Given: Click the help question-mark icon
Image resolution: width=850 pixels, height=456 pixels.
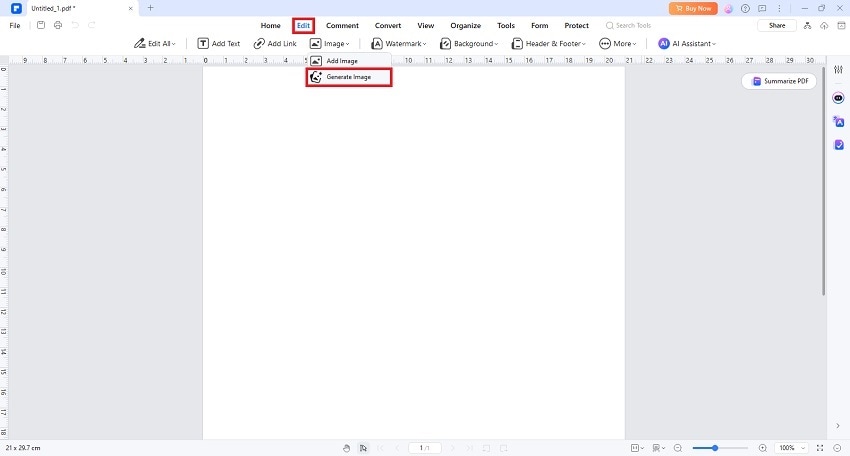Looking at the screenshot, I should (745, 9).
